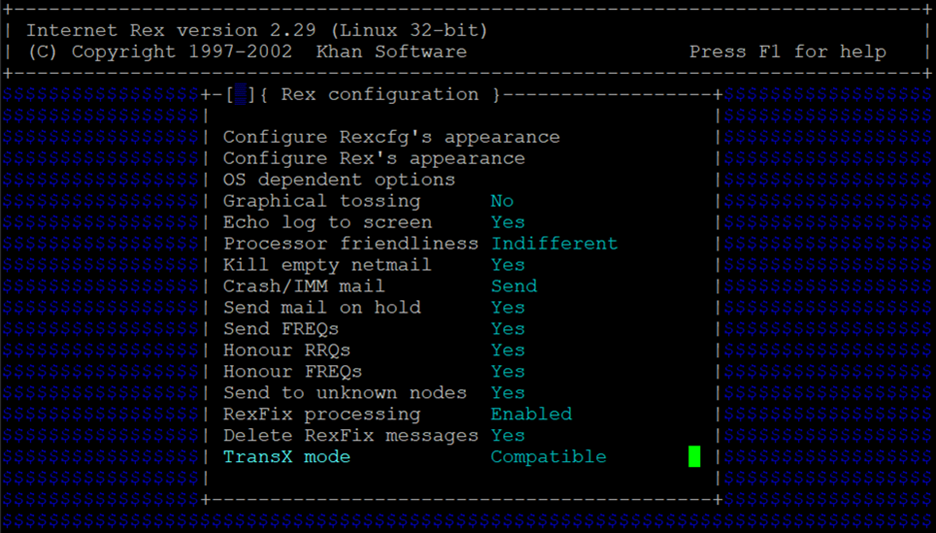Toggle Kill empty netmail Yes value
Viewport: 936px width, 533px height.
[x=508, y=265]
